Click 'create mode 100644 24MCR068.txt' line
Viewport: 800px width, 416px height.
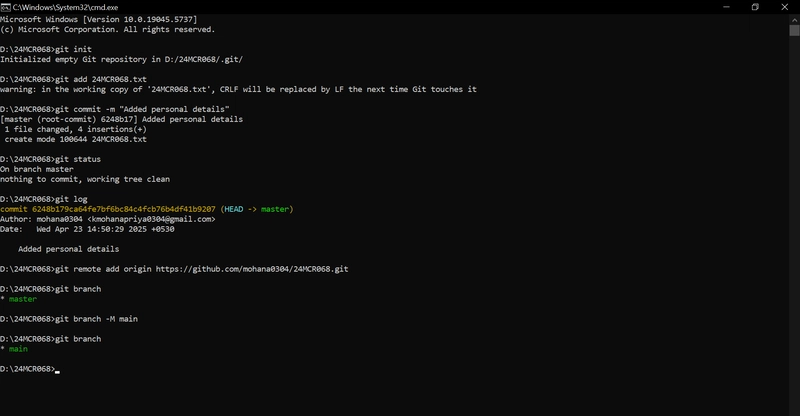(76, 139)
